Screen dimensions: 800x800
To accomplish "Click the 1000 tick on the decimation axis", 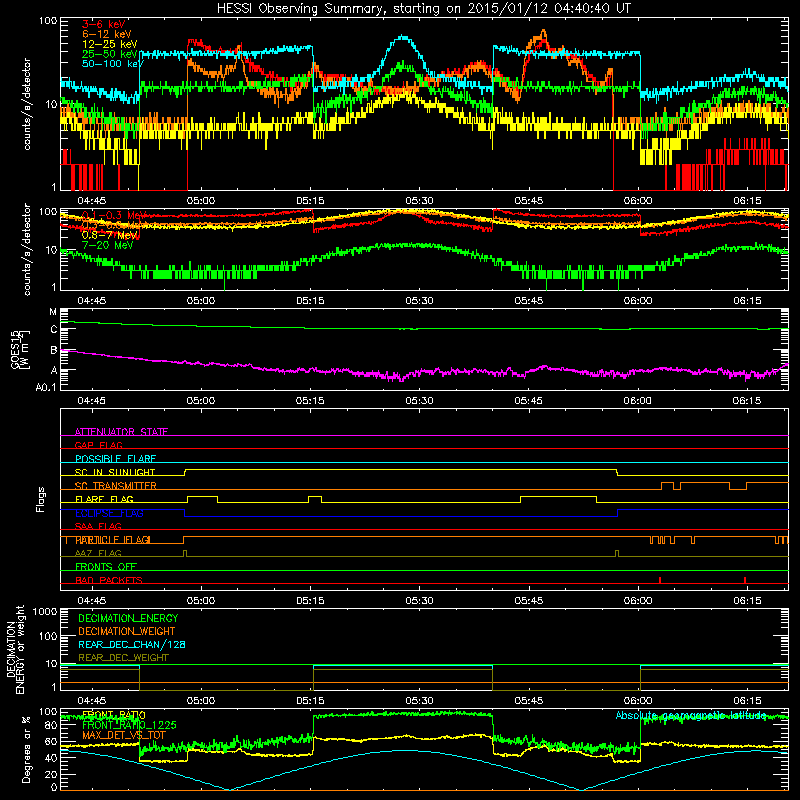I will click(x=45, y=612).
